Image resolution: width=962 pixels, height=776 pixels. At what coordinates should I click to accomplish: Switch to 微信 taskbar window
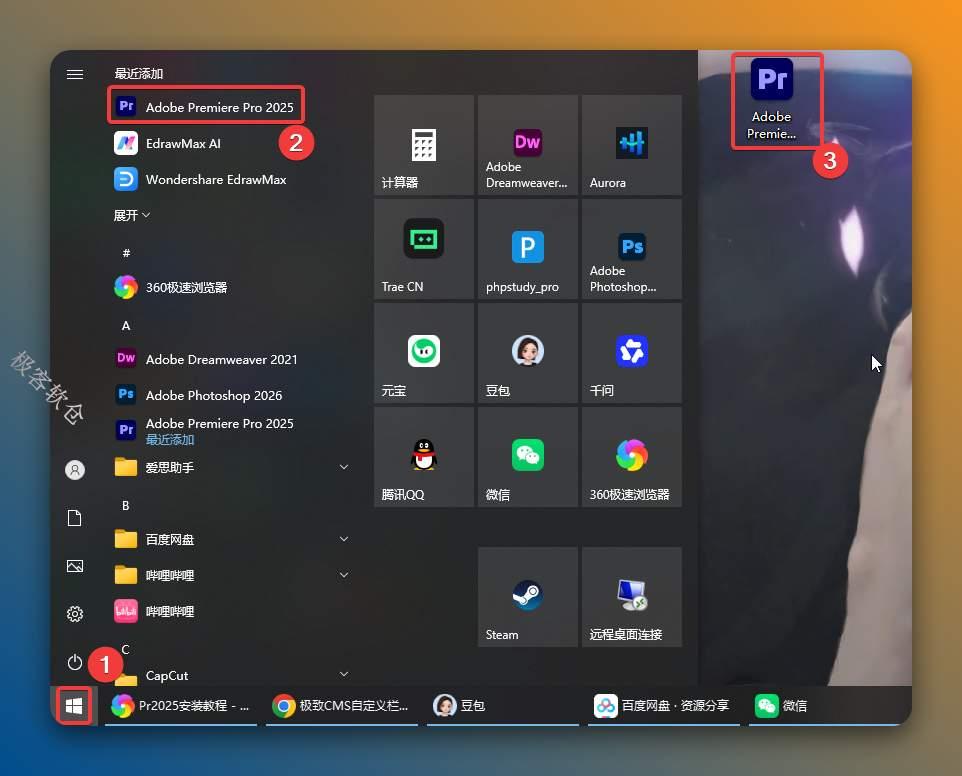pos(825,705)
